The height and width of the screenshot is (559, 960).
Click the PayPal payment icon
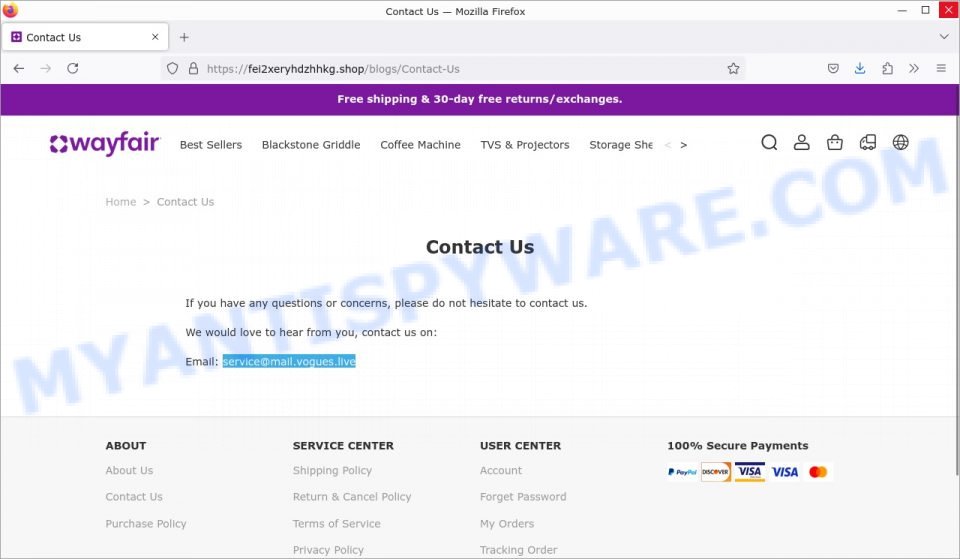coord(683,472)
